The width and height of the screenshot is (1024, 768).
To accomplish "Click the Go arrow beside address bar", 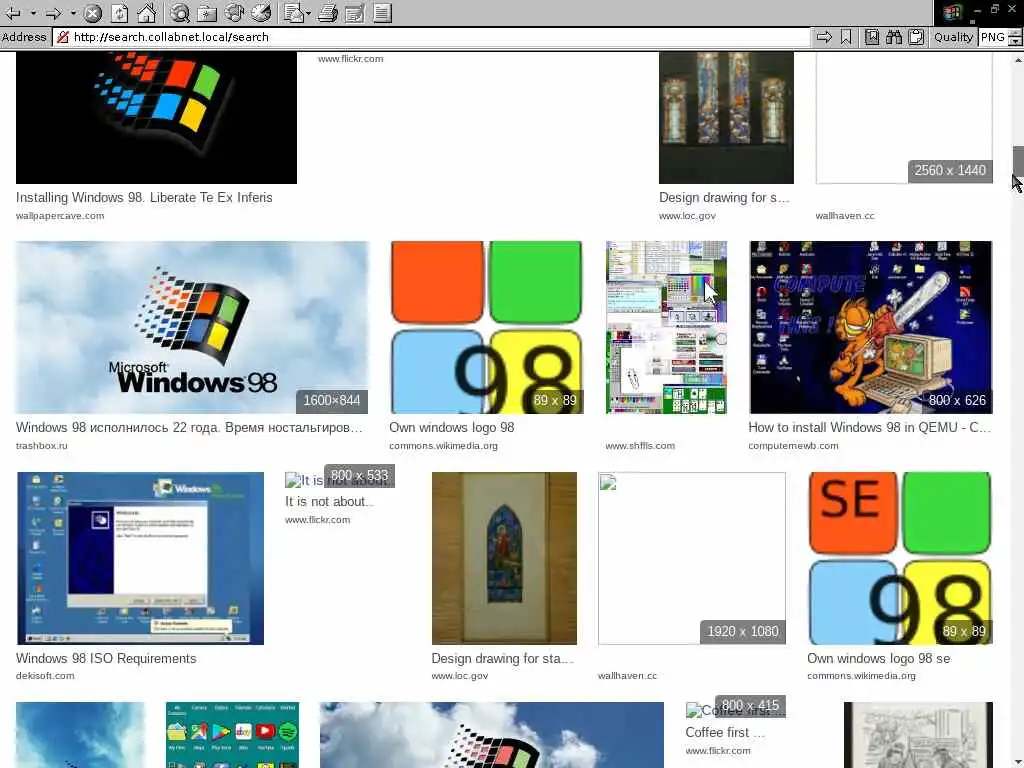I will pos(824,37).
